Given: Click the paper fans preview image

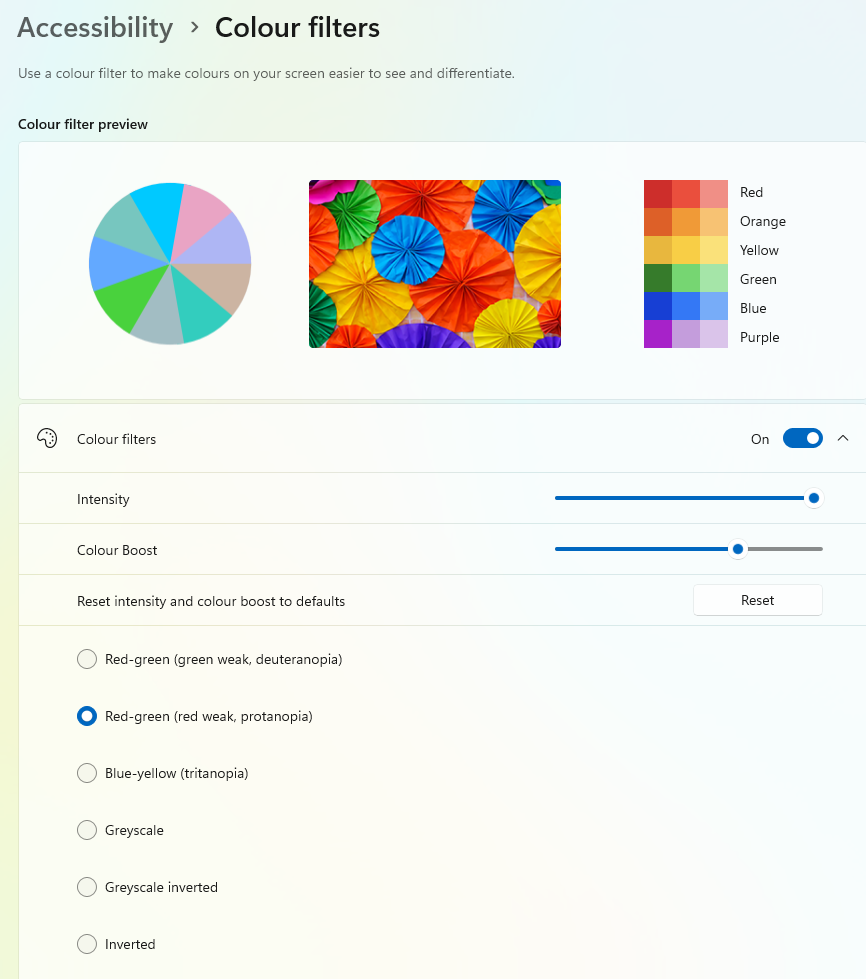Looking at the screenshot, I should pos(435,264).
